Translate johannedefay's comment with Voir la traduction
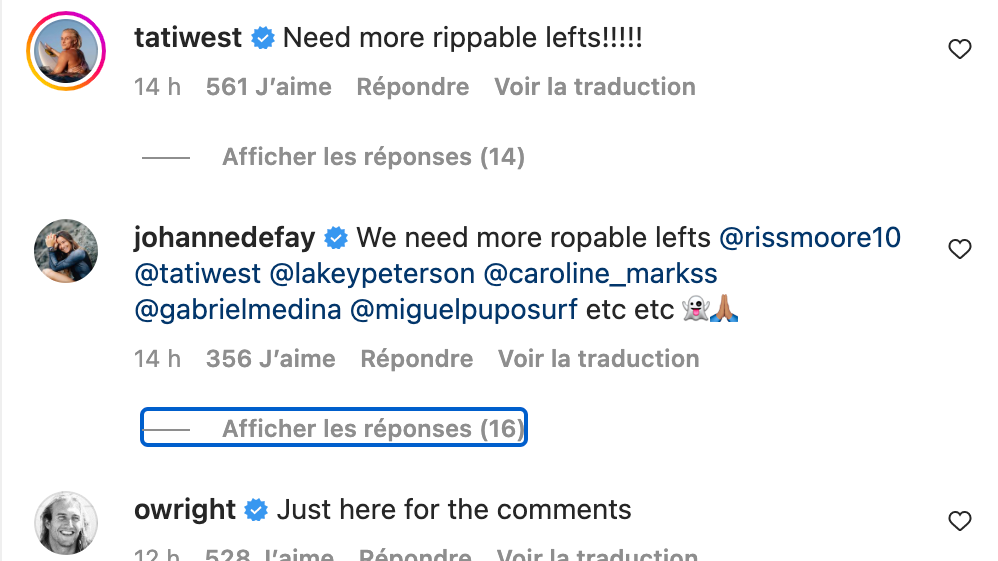The image size is (998, 561). (x=598, y=359)
